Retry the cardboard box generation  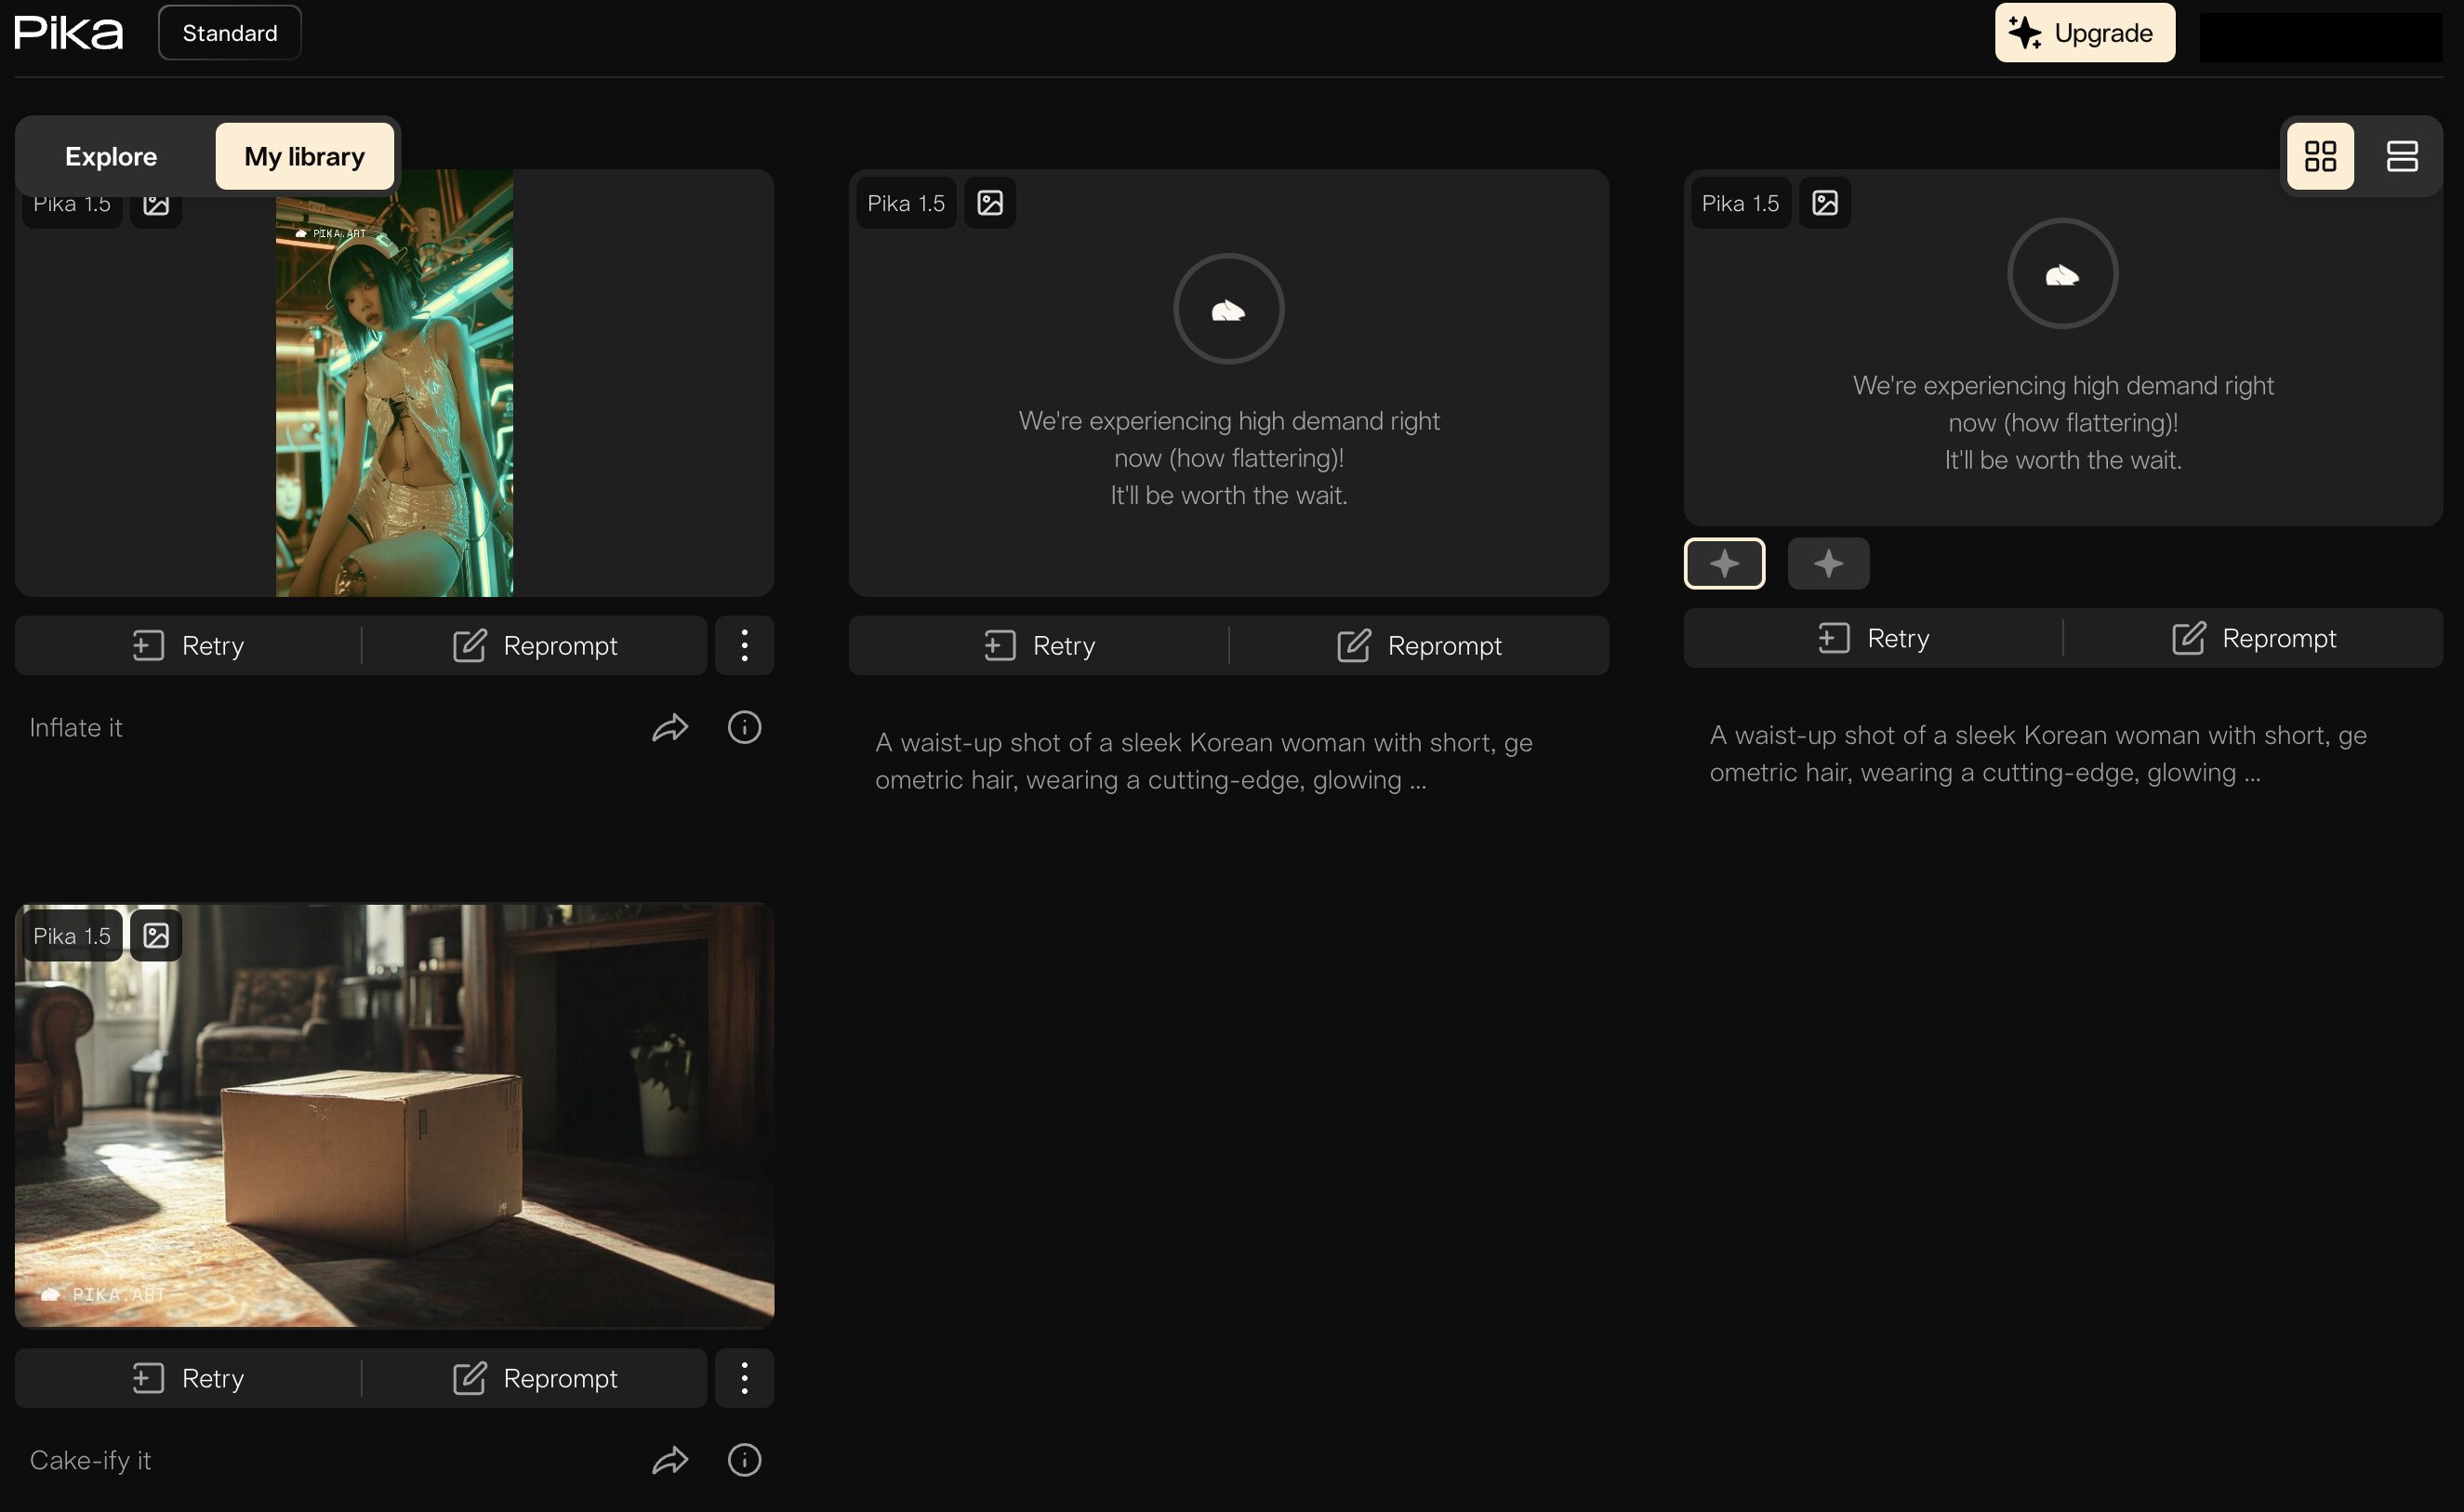tap(188, 1378)
